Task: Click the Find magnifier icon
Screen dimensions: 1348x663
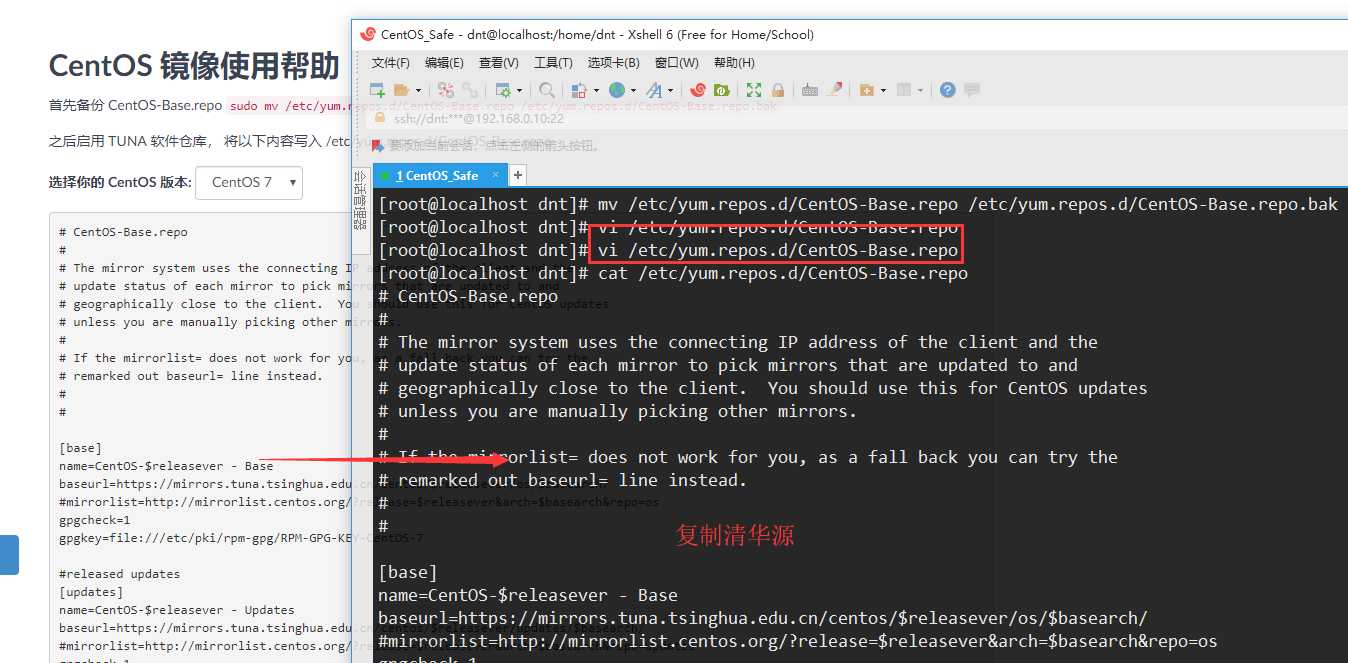Action: (x=547, y=90)
